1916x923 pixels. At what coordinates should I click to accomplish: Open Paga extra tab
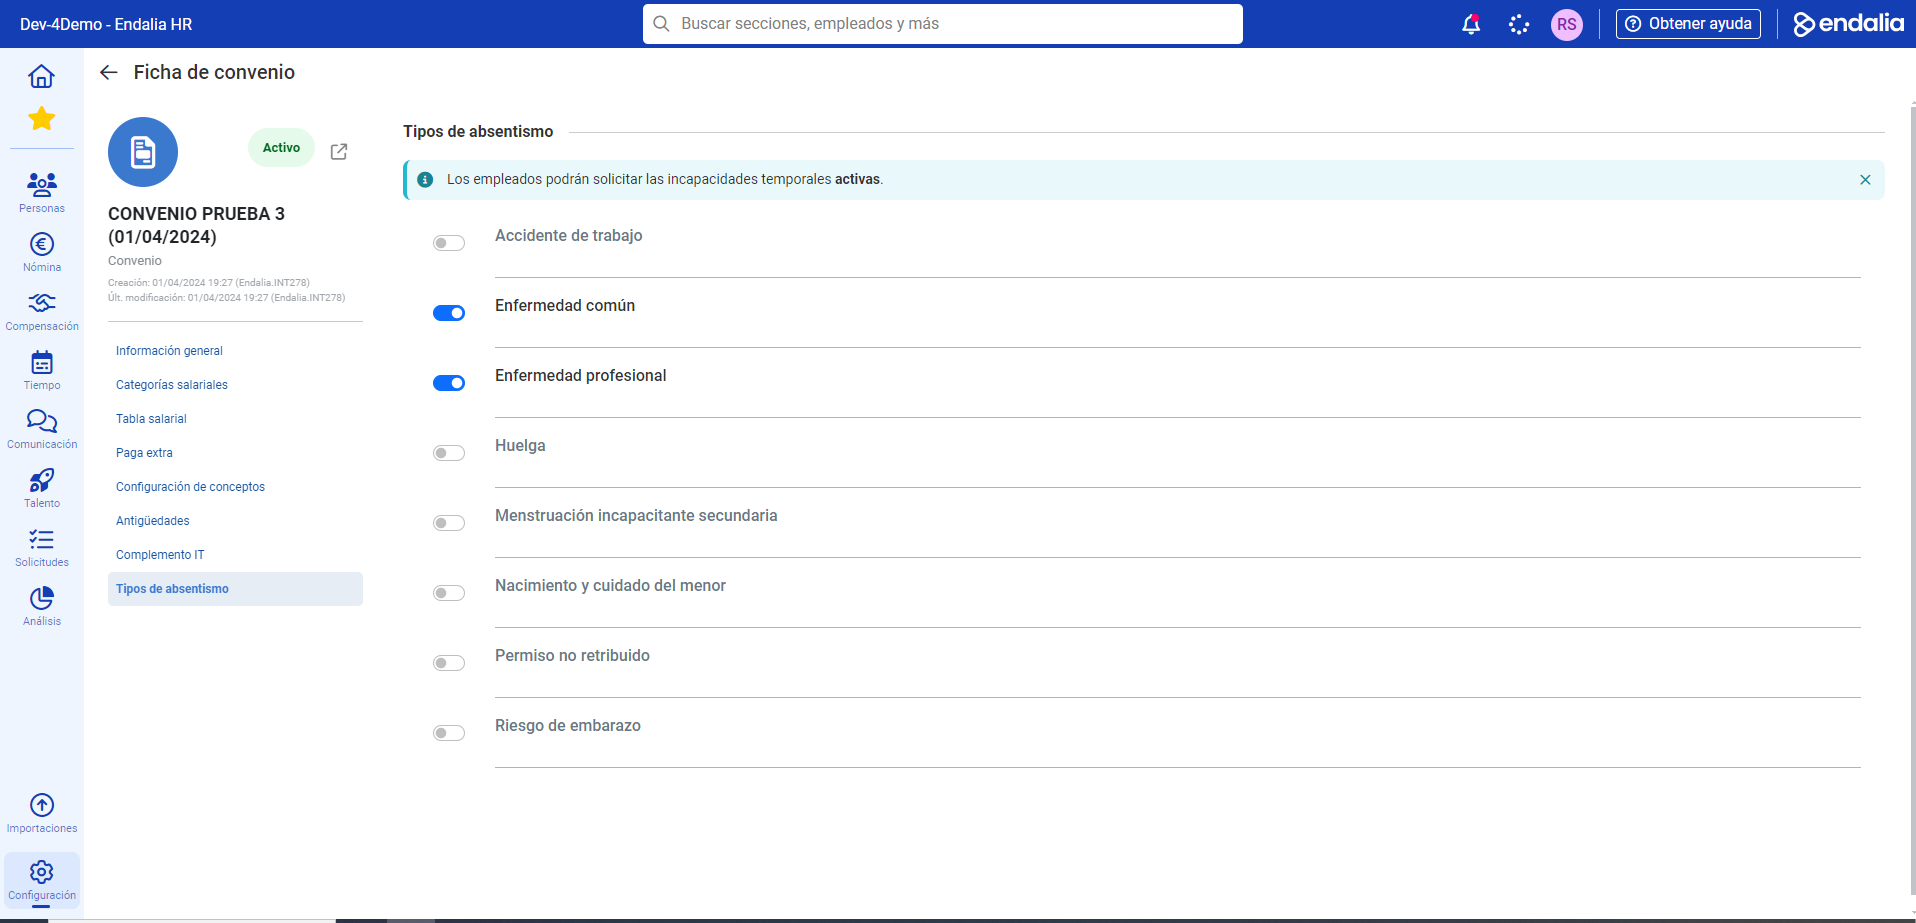[x=235, y=453]
